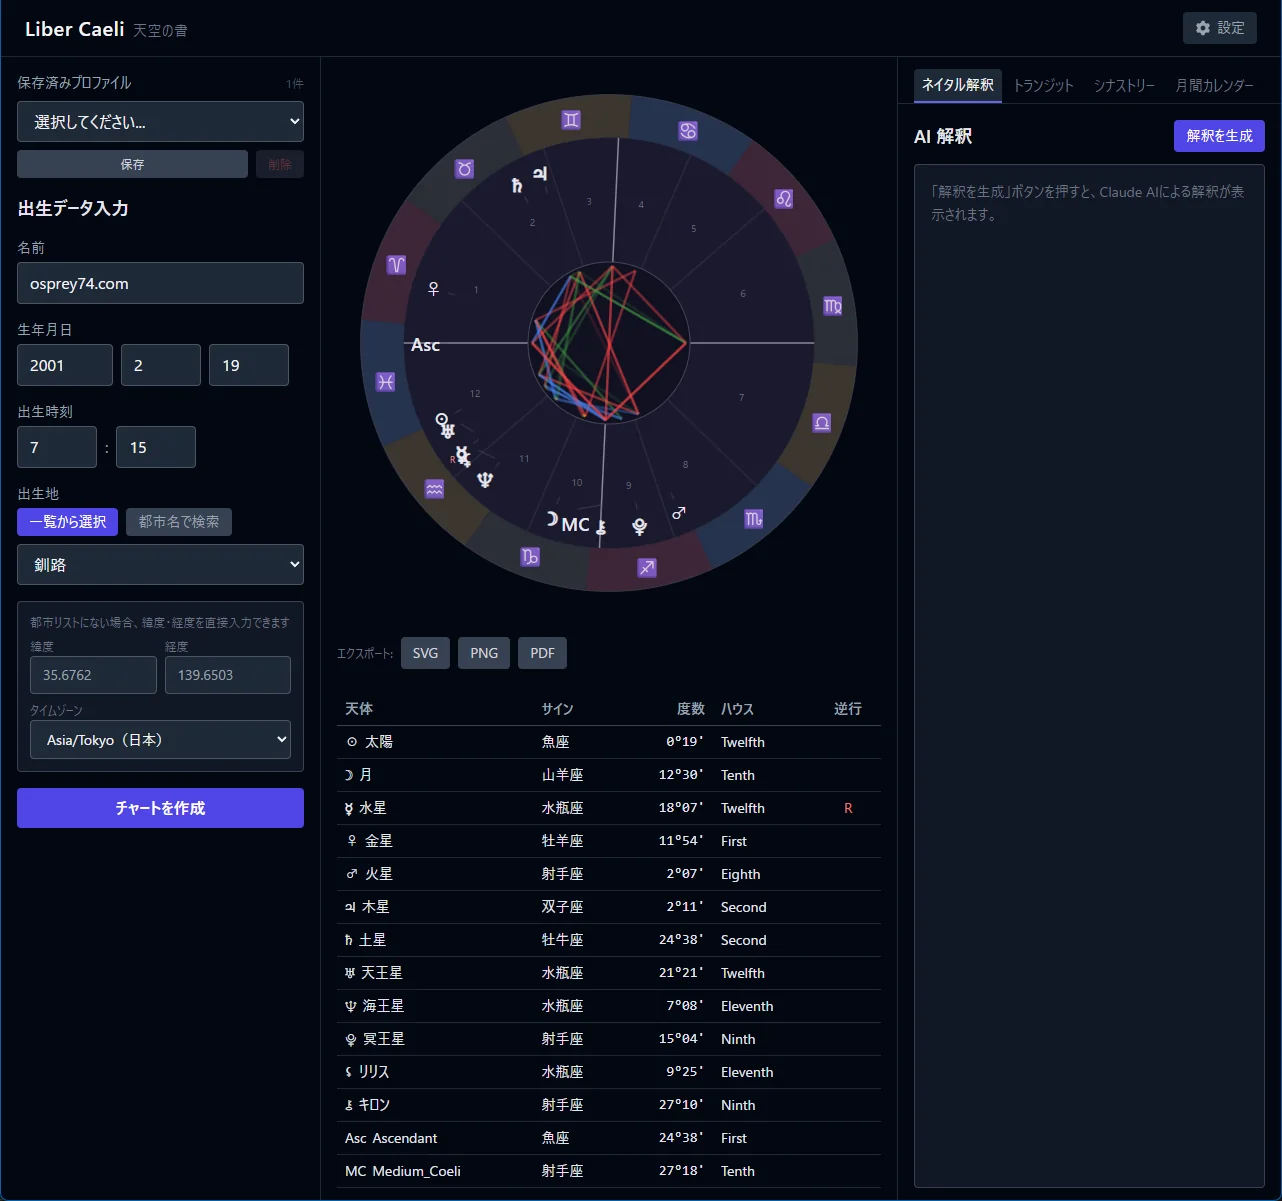Select the Taurus glyph on the chart ring
The height and width of the screenshot is (1201, 1282).
464,168
